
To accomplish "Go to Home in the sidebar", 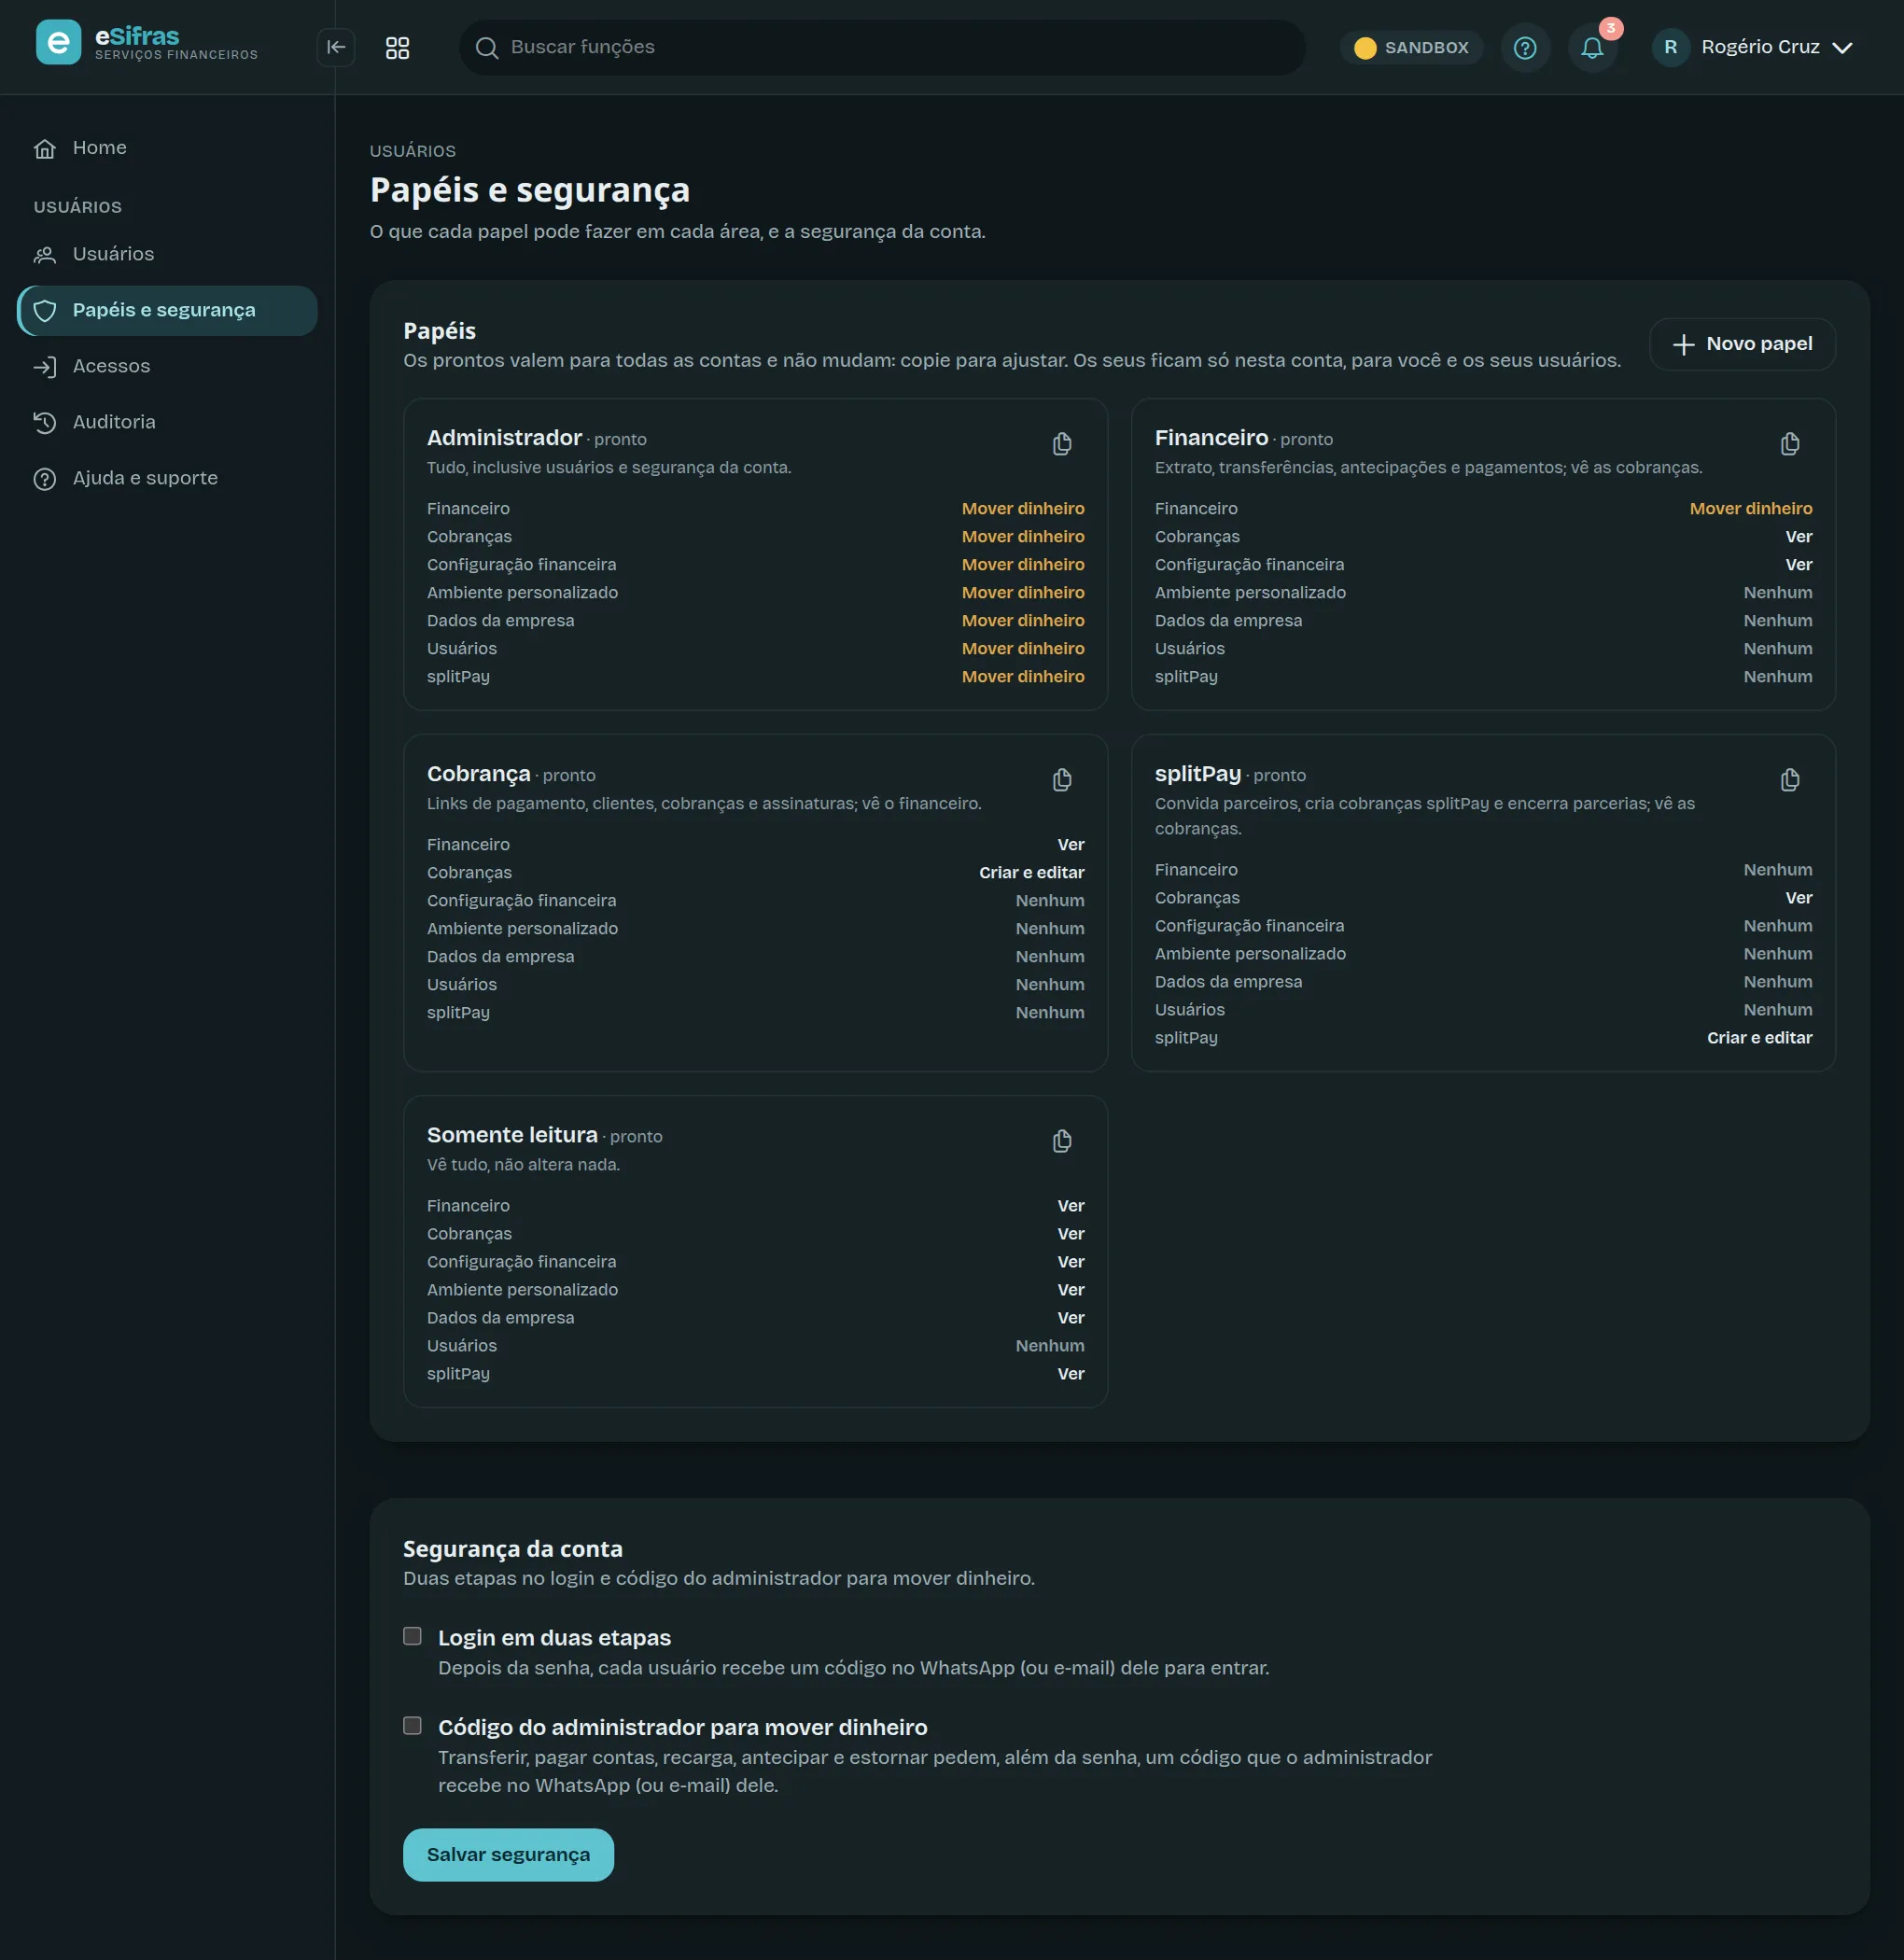I will pyautogui.click(x=168, y=148).
